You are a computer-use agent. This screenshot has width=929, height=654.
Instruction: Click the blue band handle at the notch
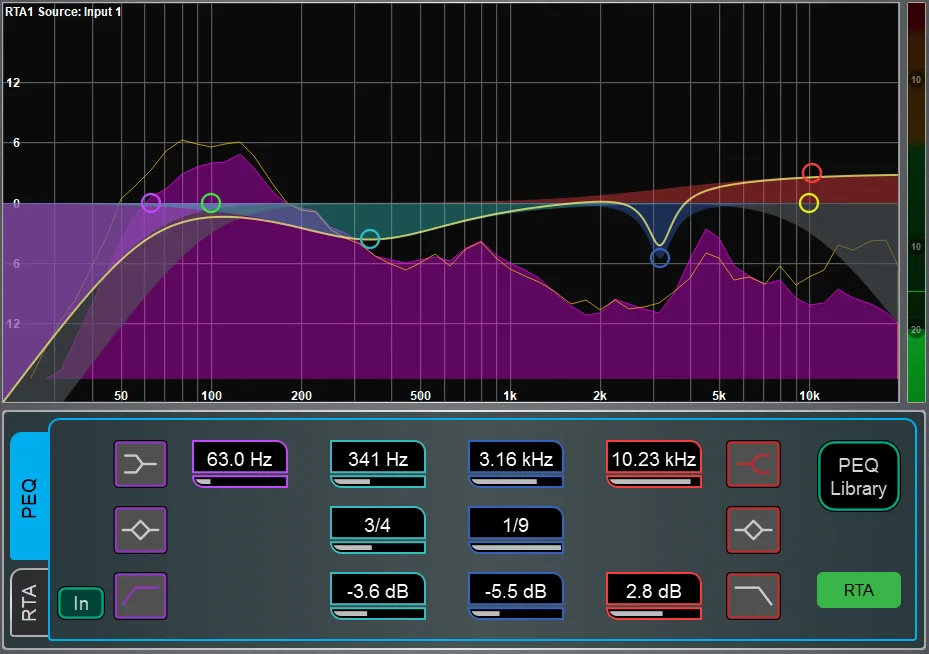click(659, 258)
